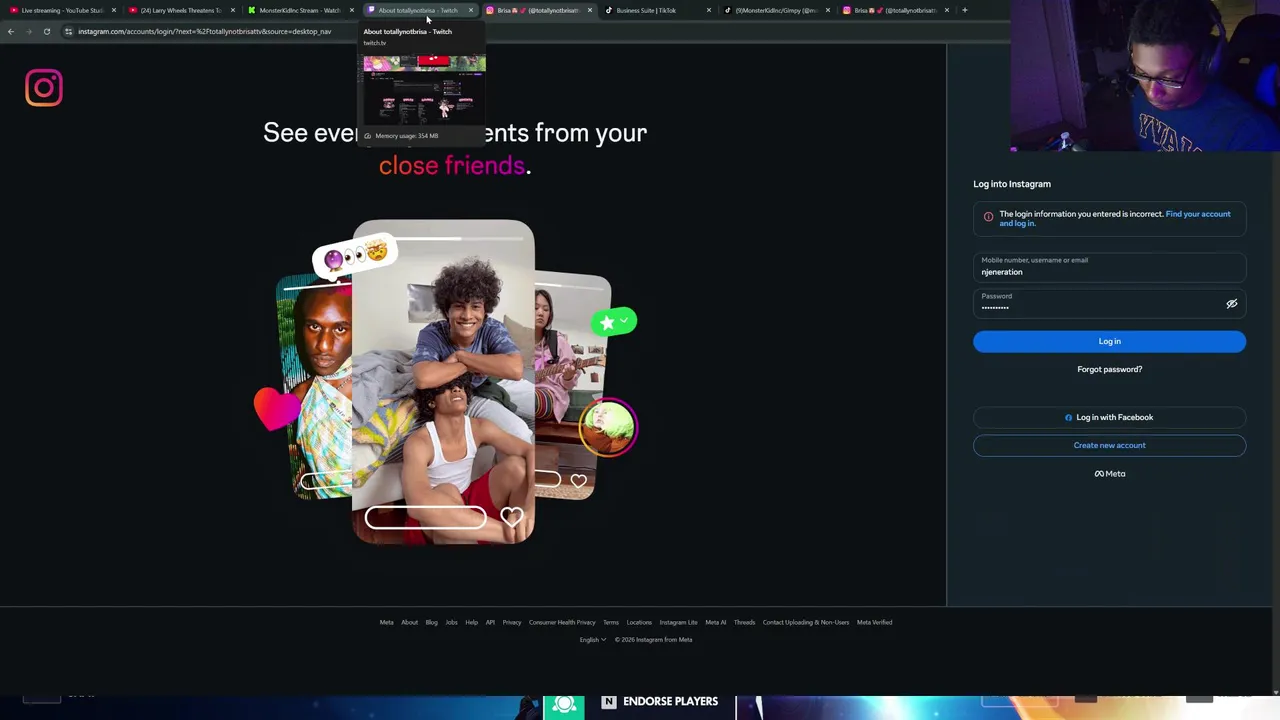This screenshot has height=720, width=1280.
Task: Click the Log into Instagram heading
Action: [x=1012, y=184]
